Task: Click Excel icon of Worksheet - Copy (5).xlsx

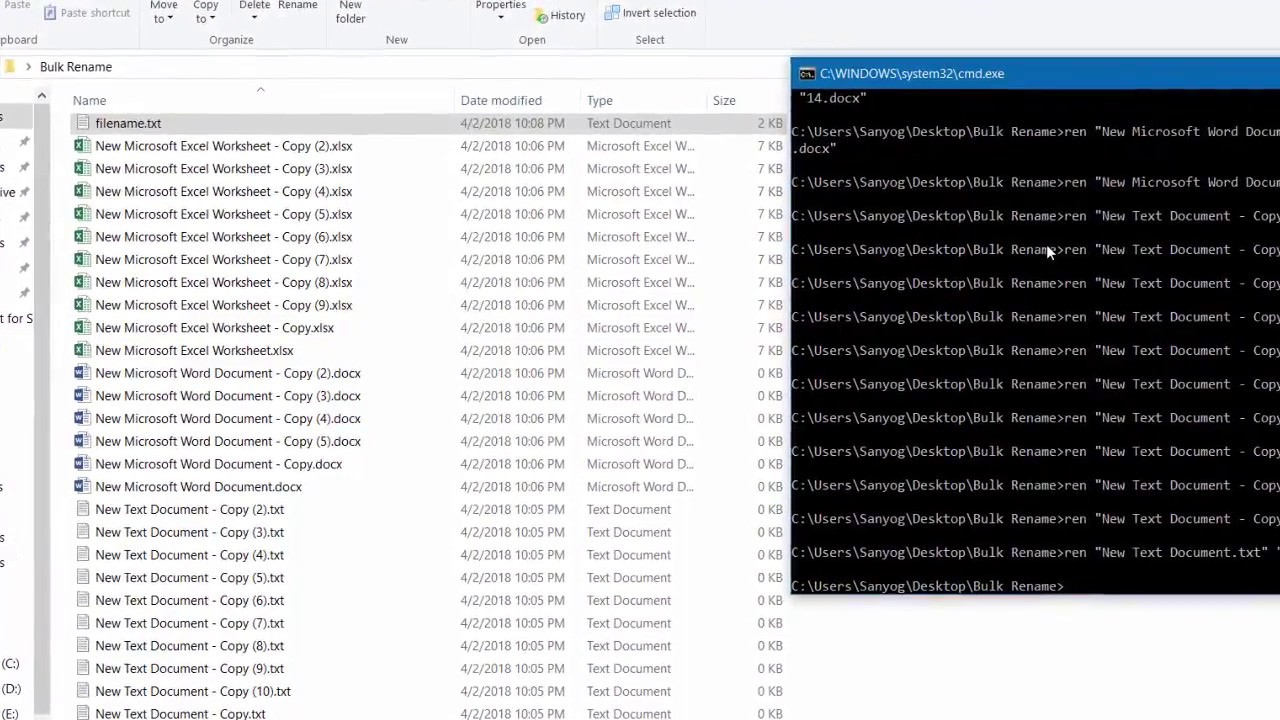Action: coord(82,214)
